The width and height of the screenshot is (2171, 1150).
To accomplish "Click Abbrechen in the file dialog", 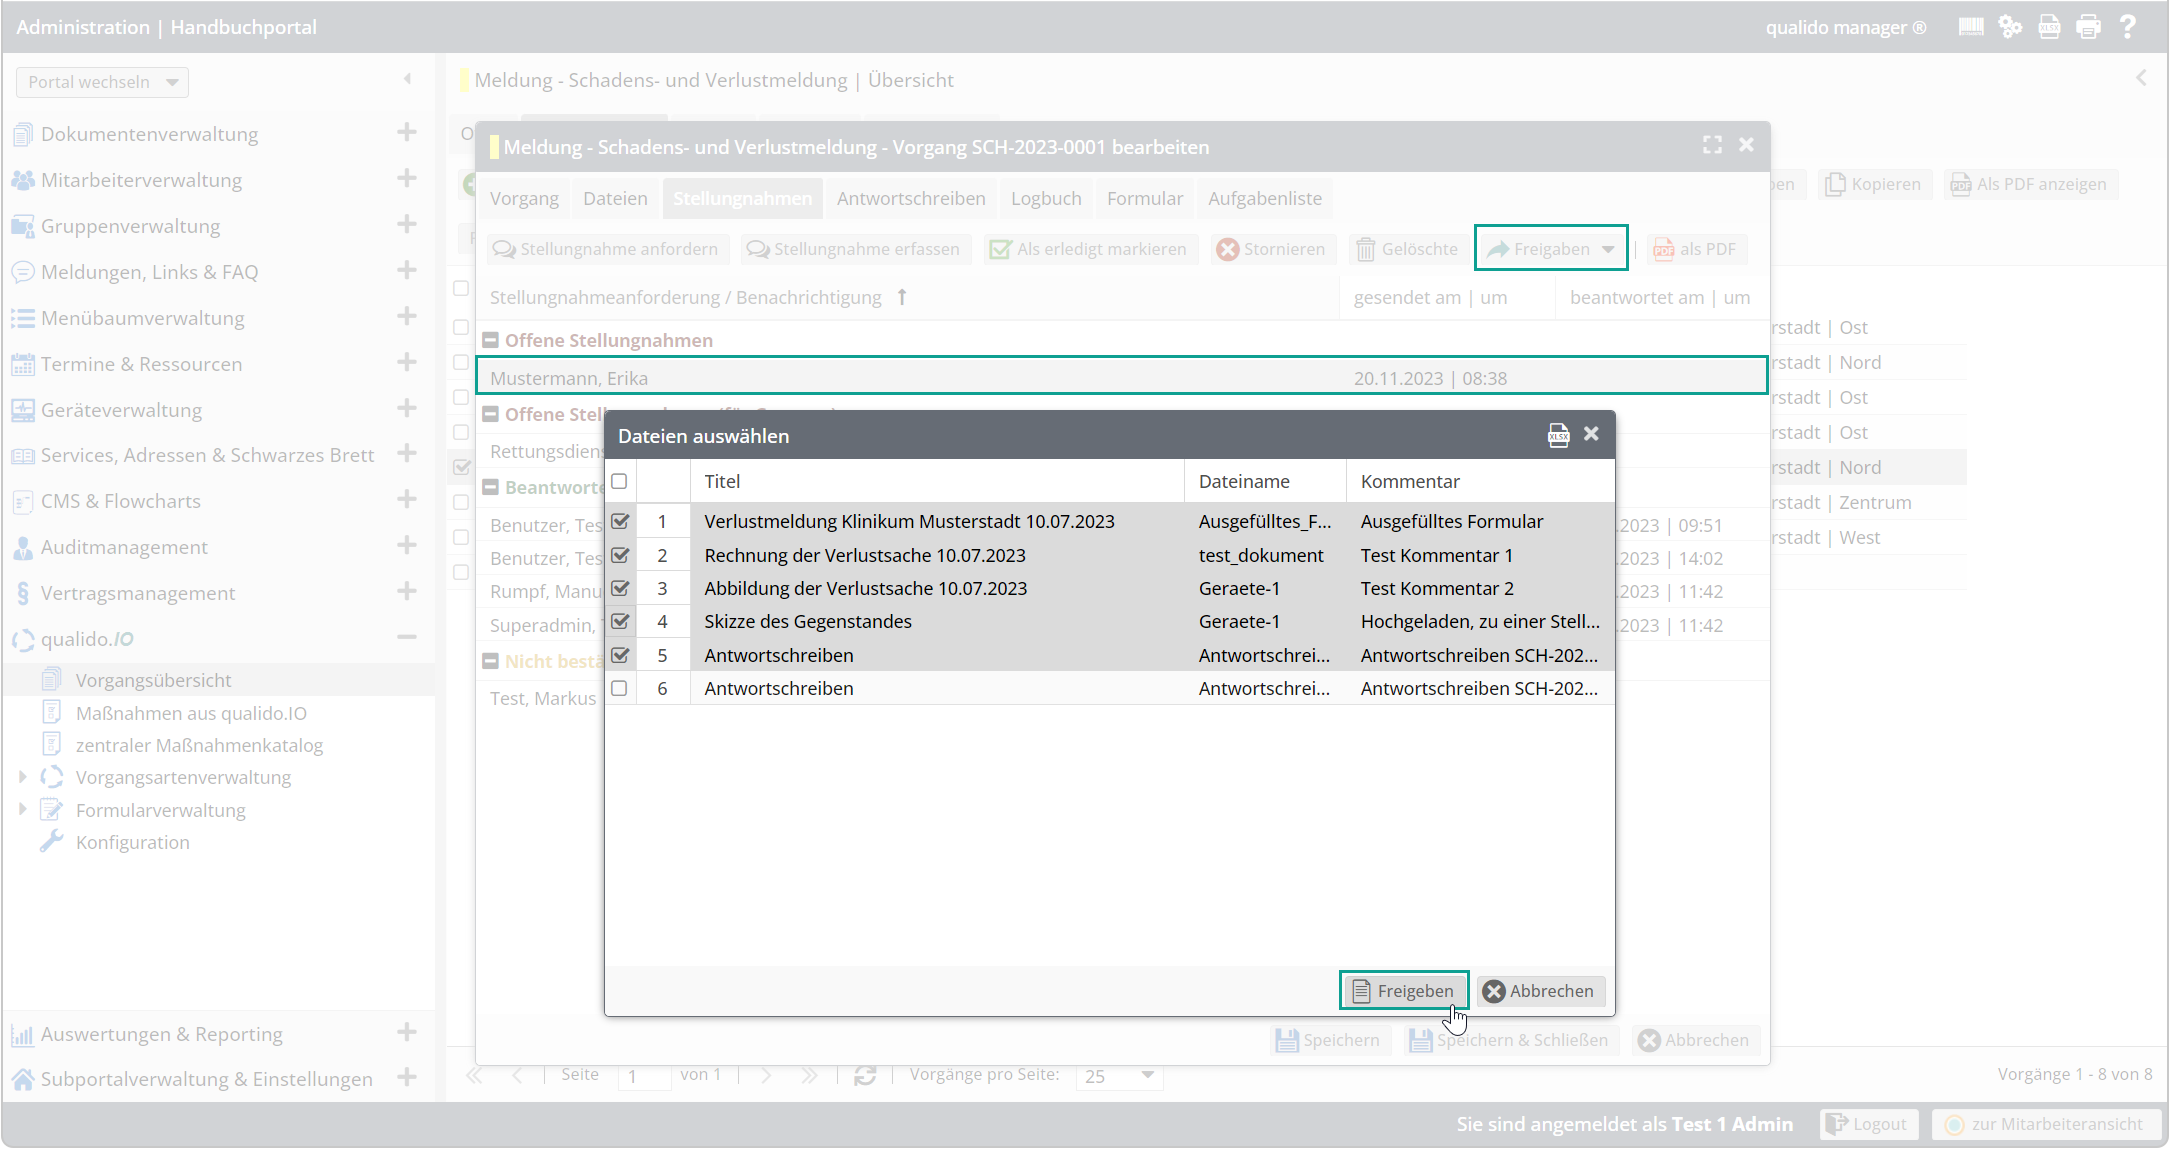I will click(x=1540, y=991).
